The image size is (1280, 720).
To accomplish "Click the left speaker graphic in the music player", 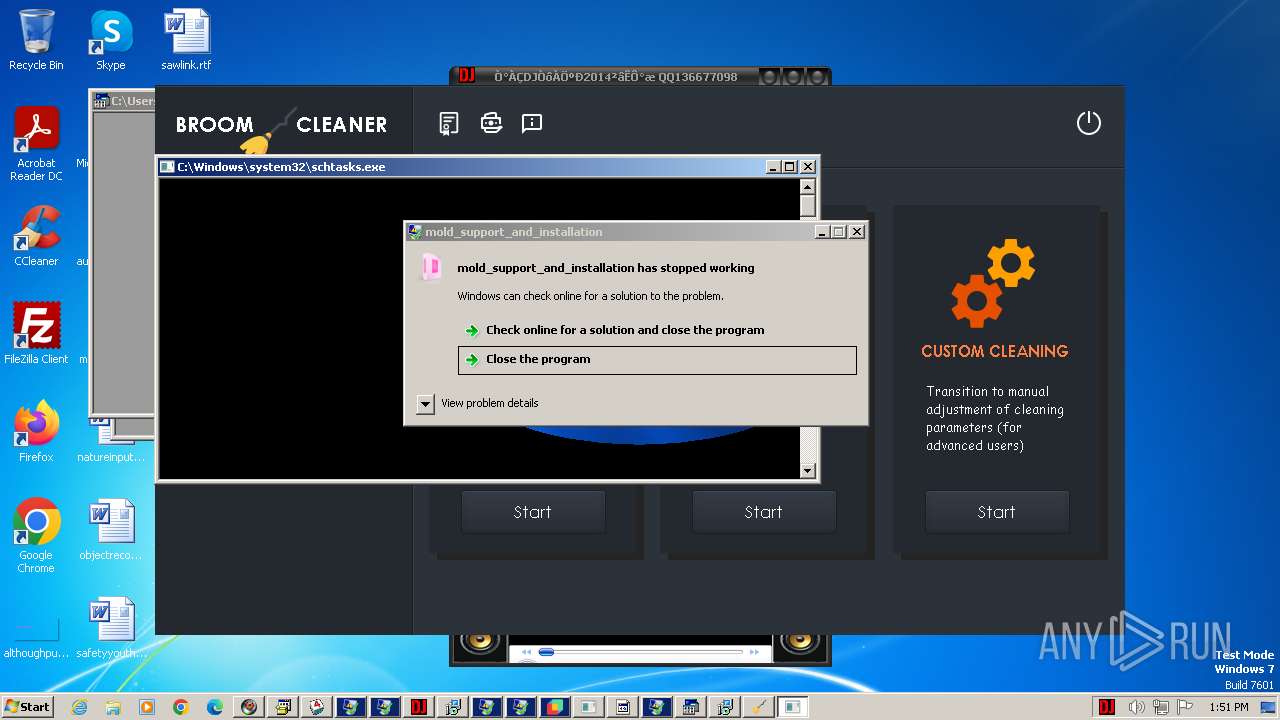I will point(479,645).
